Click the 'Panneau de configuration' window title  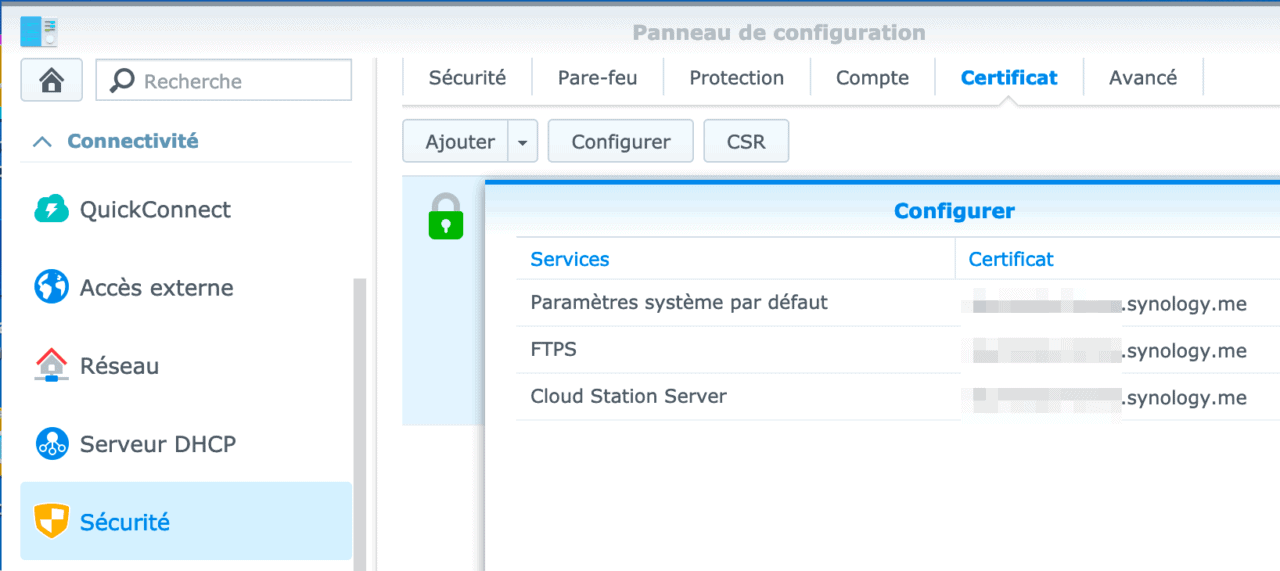pos(779,32)
